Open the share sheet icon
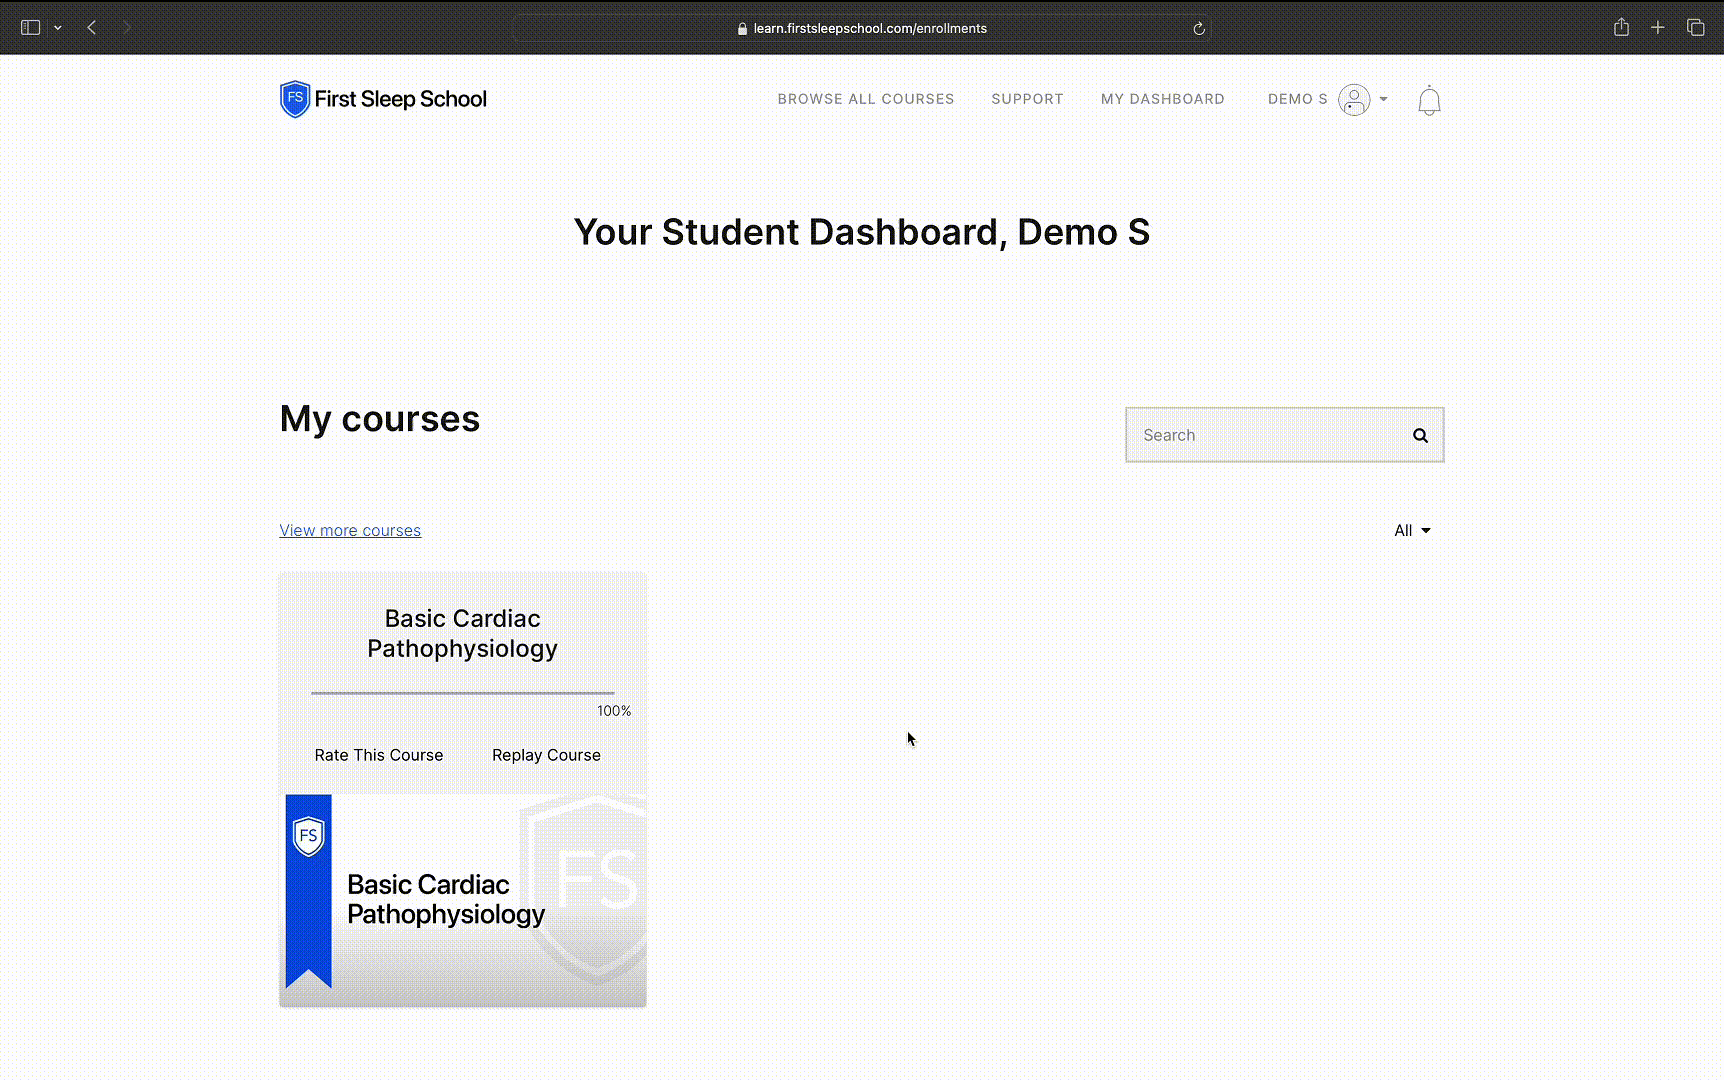The image size is (1724, 1080). coord(1621,27)
